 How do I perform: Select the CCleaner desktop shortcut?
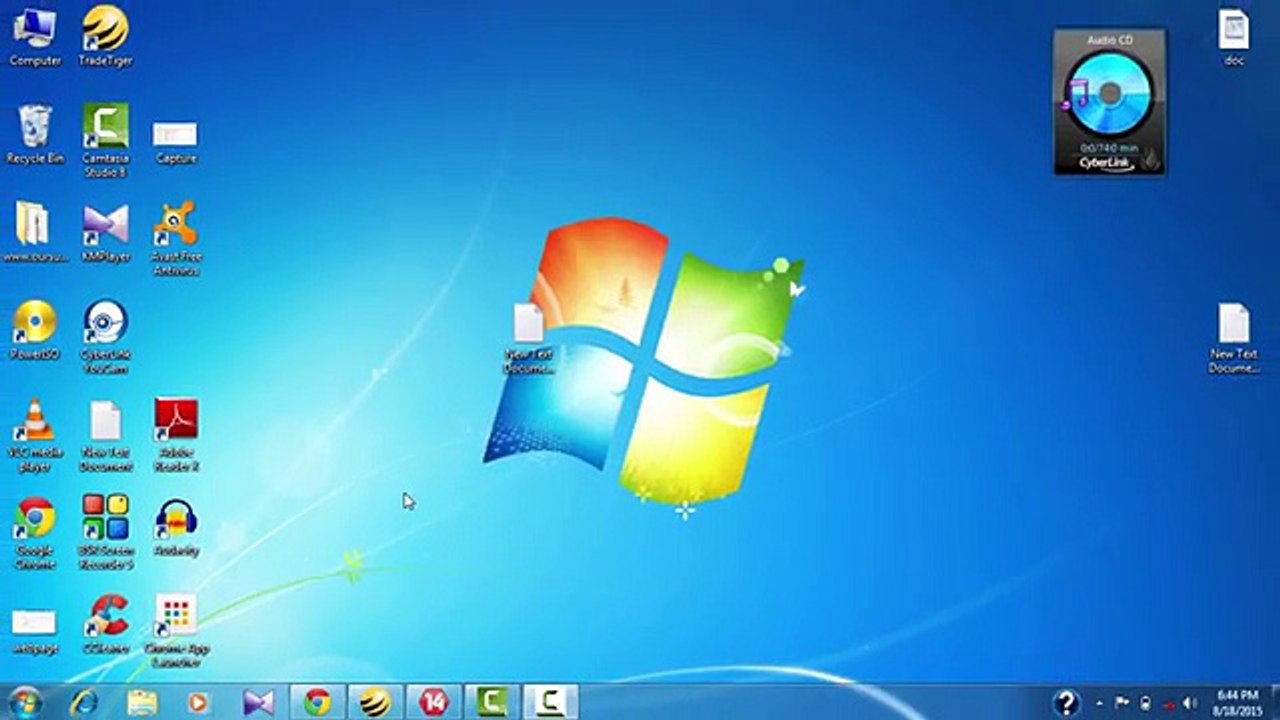click(105, 624)
